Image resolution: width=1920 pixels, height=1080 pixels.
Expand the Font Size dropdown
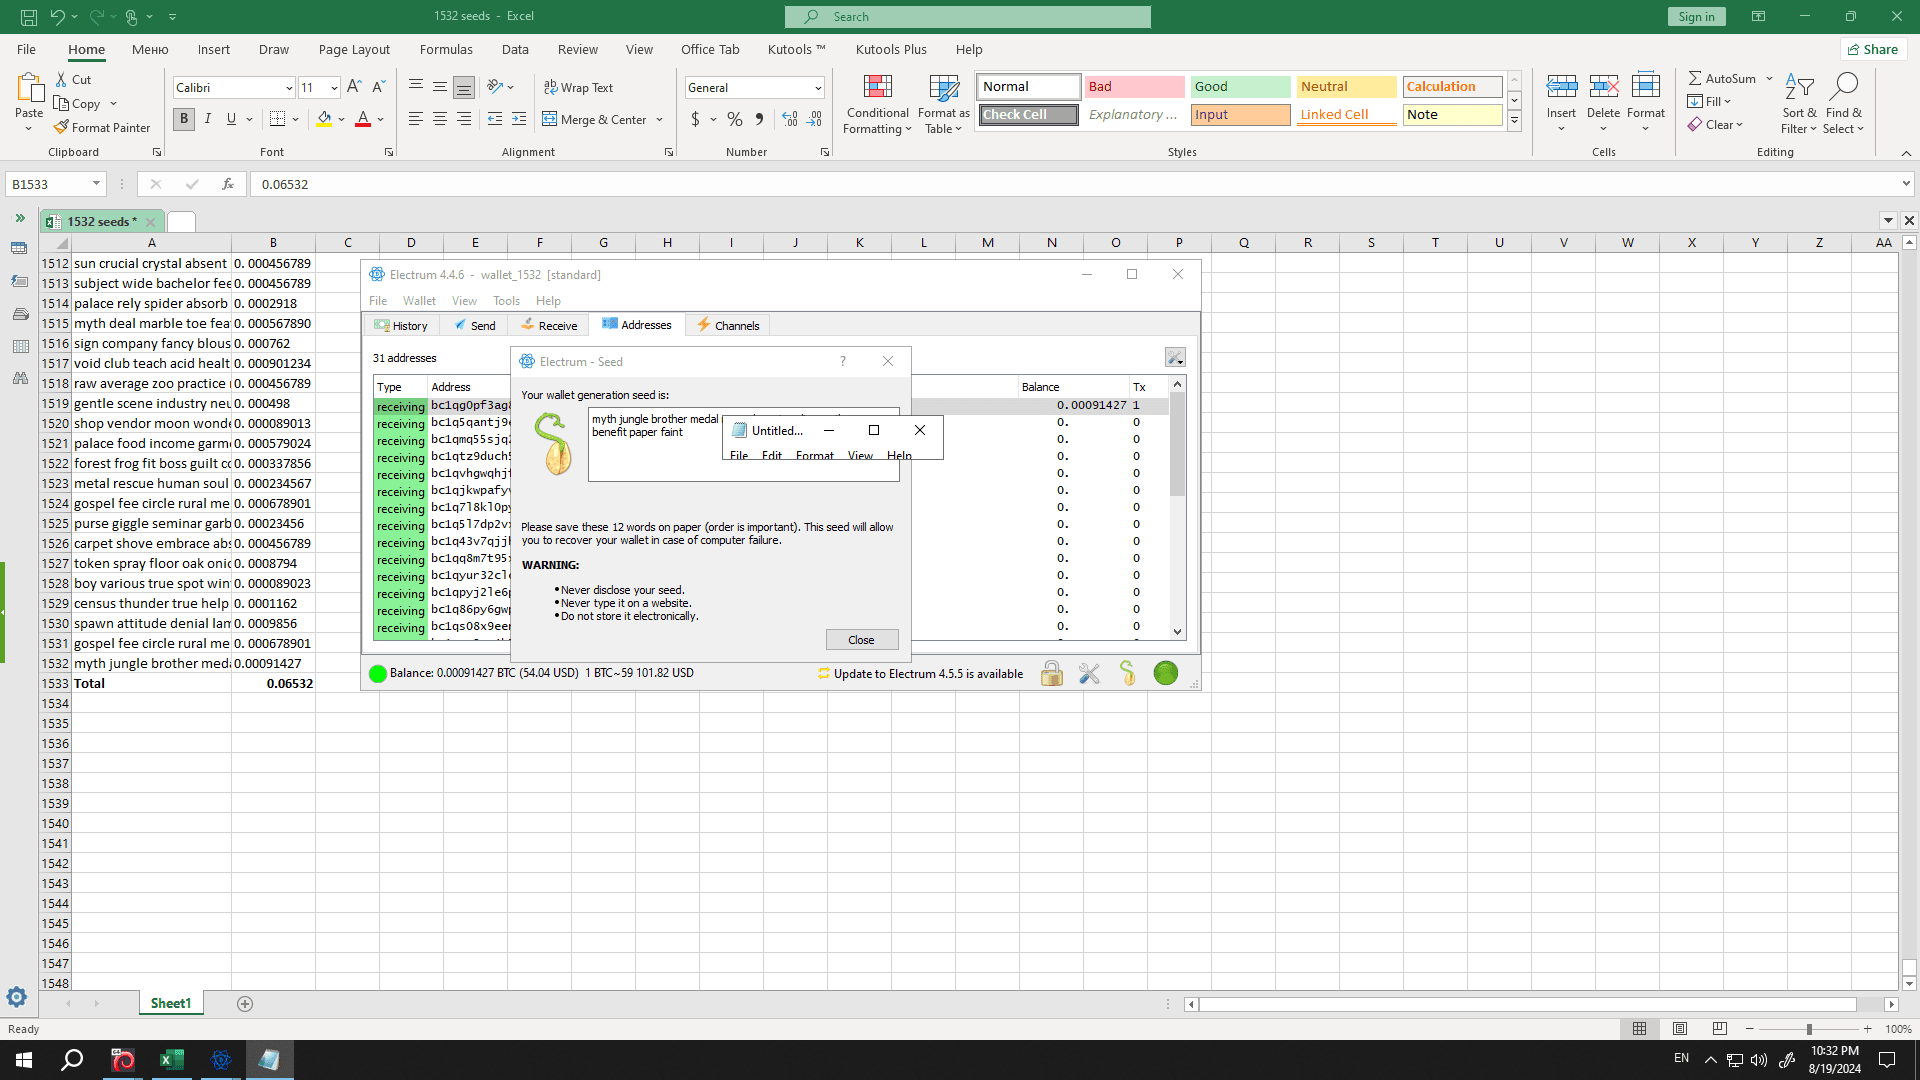pos(332,87)
